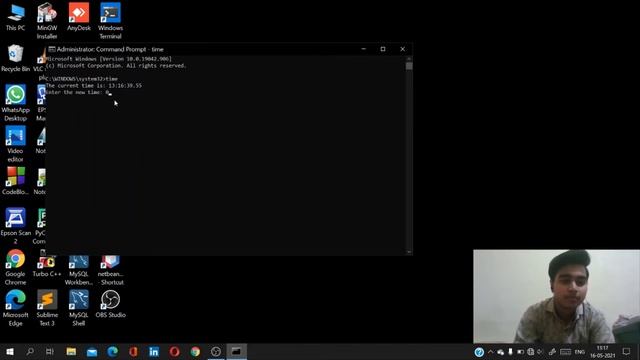Maximize the Command Prompt window
The height and width of the screenshot is (360, 640).
coord(383,49)
